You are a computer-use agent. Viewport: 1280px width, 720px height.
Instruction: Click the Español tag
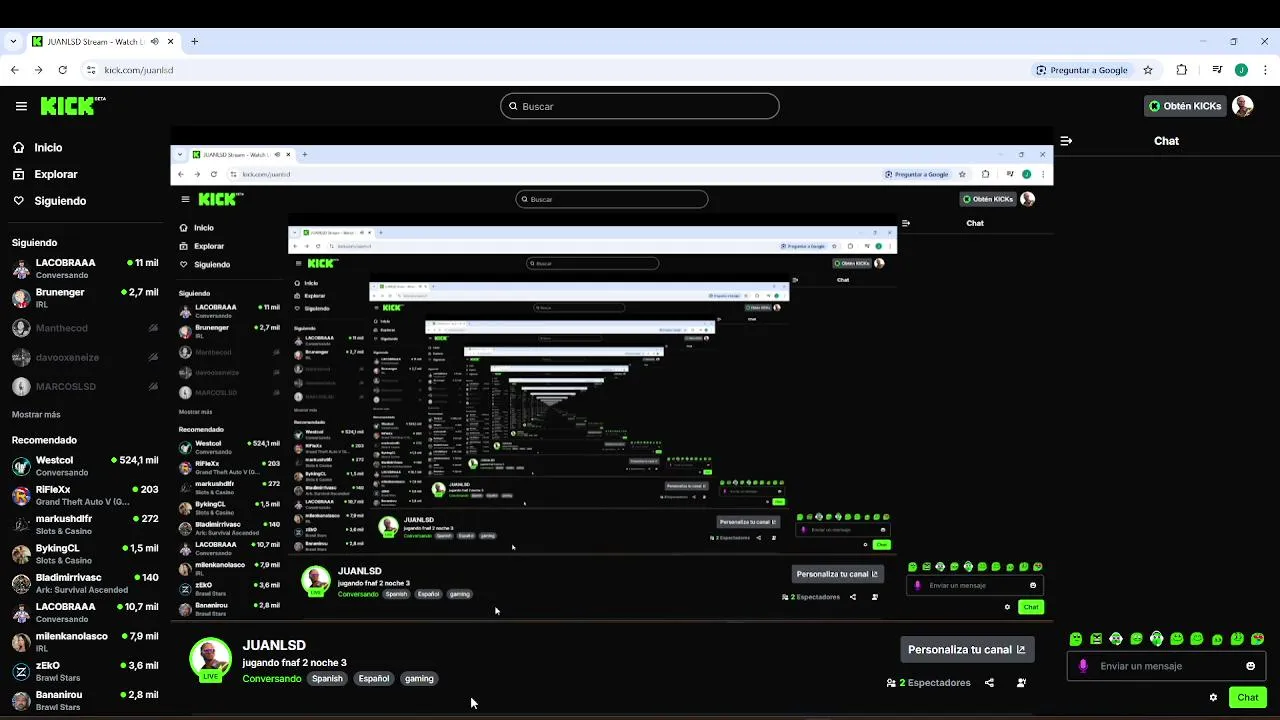[x=374, y=679]
